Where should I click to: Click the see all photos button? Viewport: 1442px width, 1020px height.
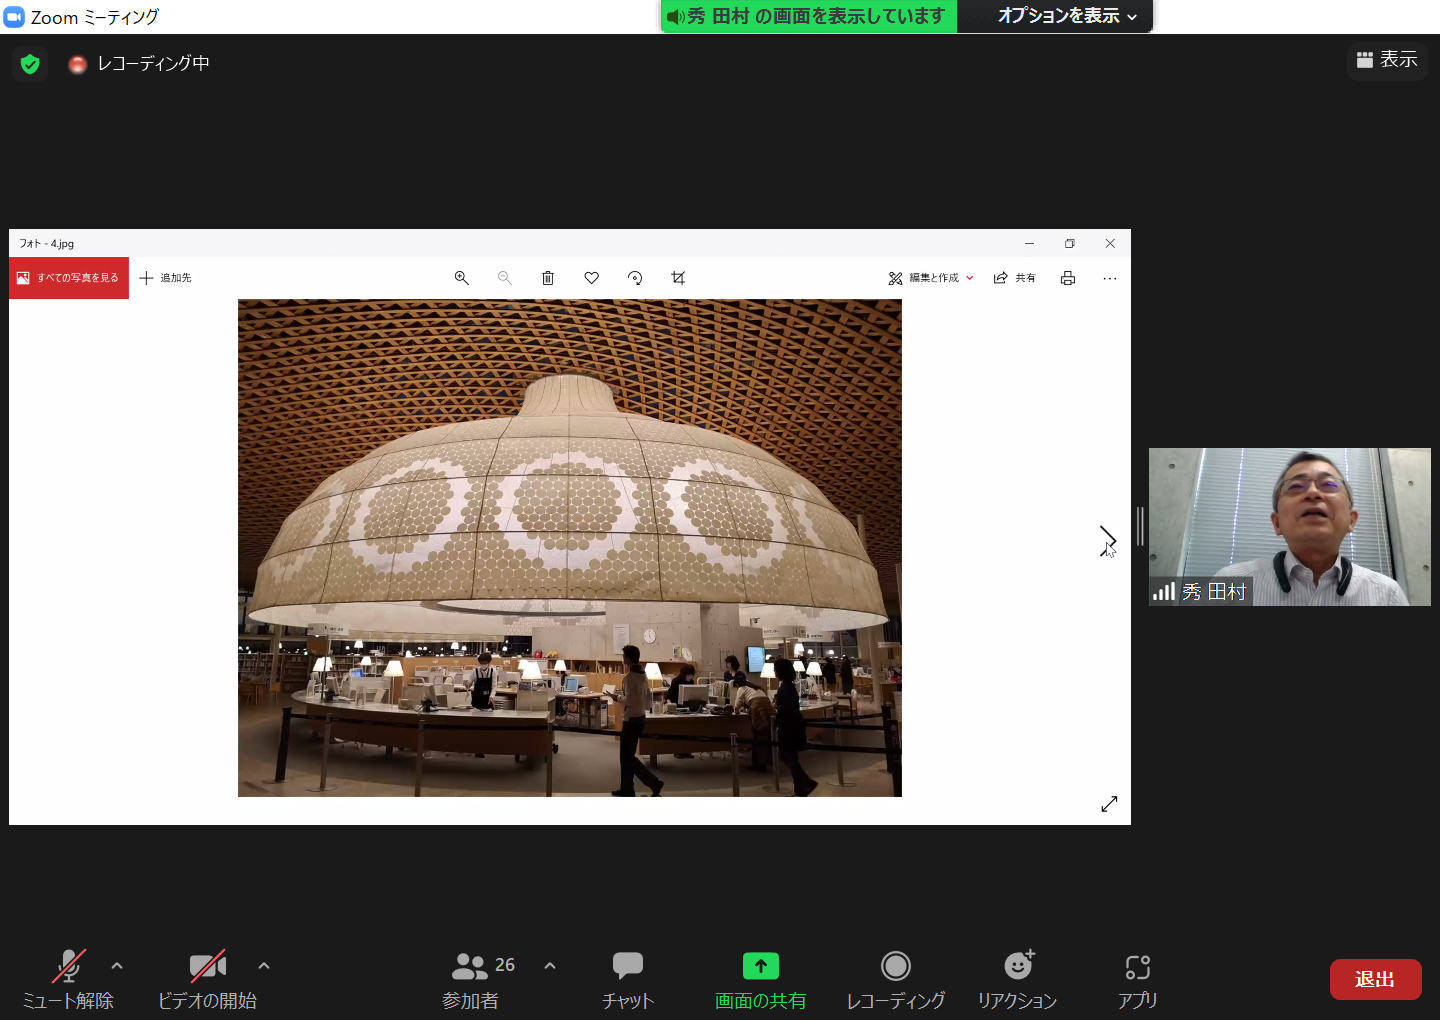(x=69, y=278)
